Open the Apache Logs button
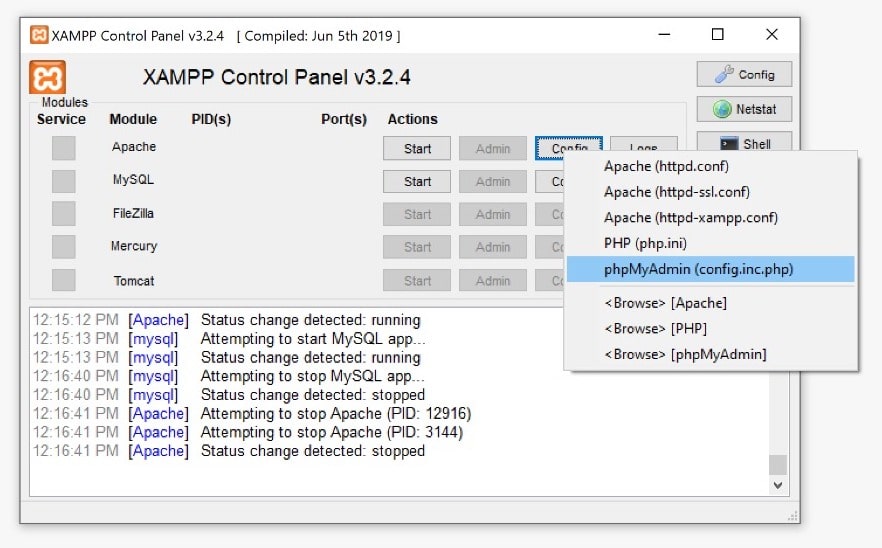 644,144
